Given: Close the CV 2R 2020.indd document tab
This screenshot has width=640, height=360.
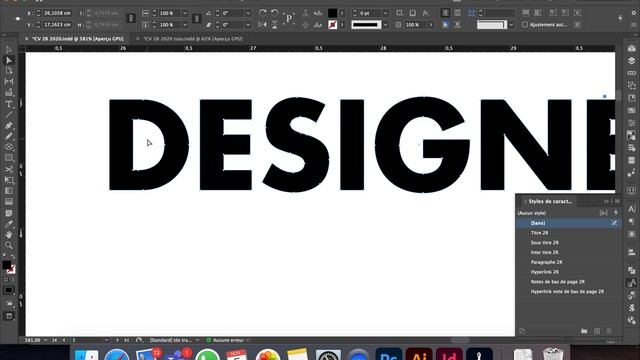Looking at the screenshot, I should coord(27,39).
